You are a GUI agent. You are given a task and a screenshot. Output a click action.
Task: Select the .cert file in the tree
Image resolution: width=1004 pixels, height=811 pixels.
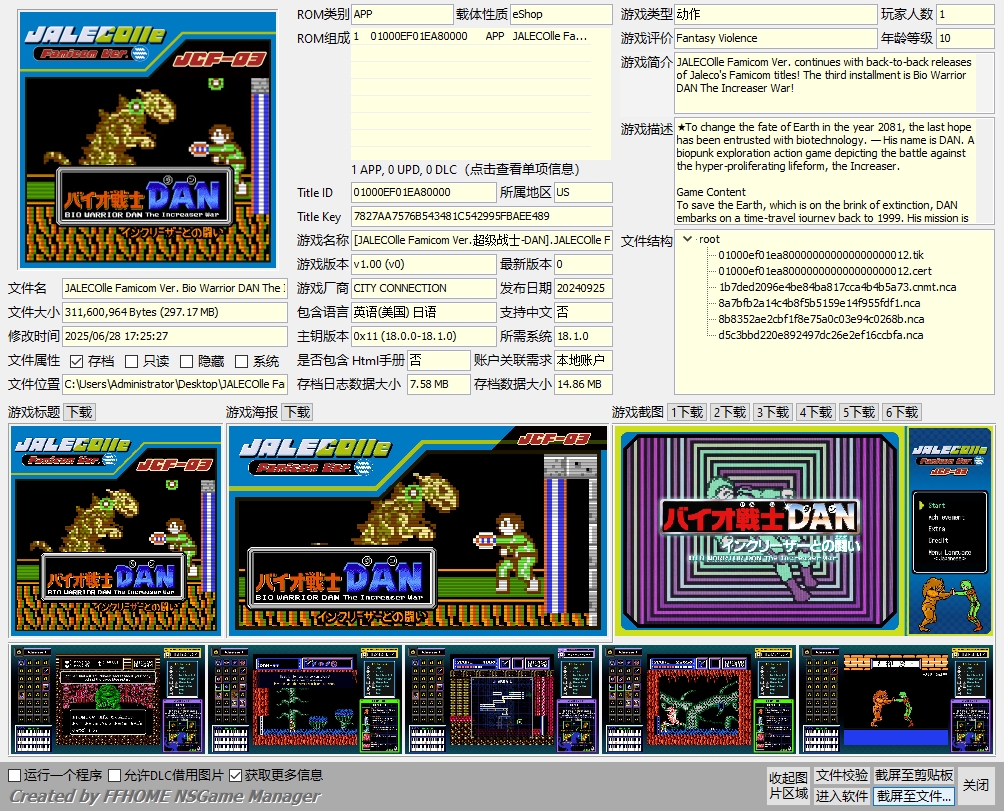point(825,271)
